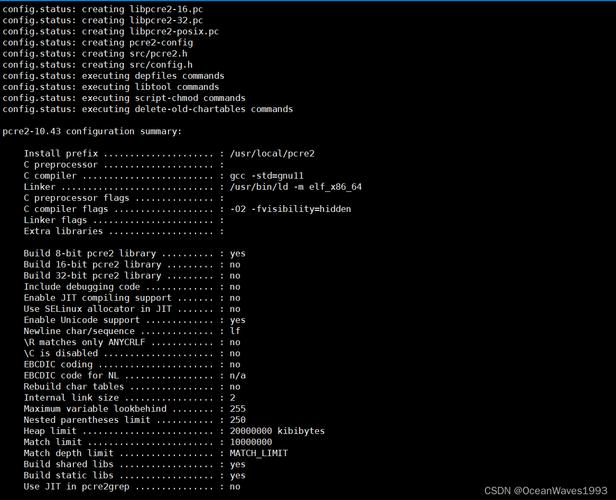Click the empty 'C preprocessor' row label
This screenshot has height=500, width=616.
60,165
